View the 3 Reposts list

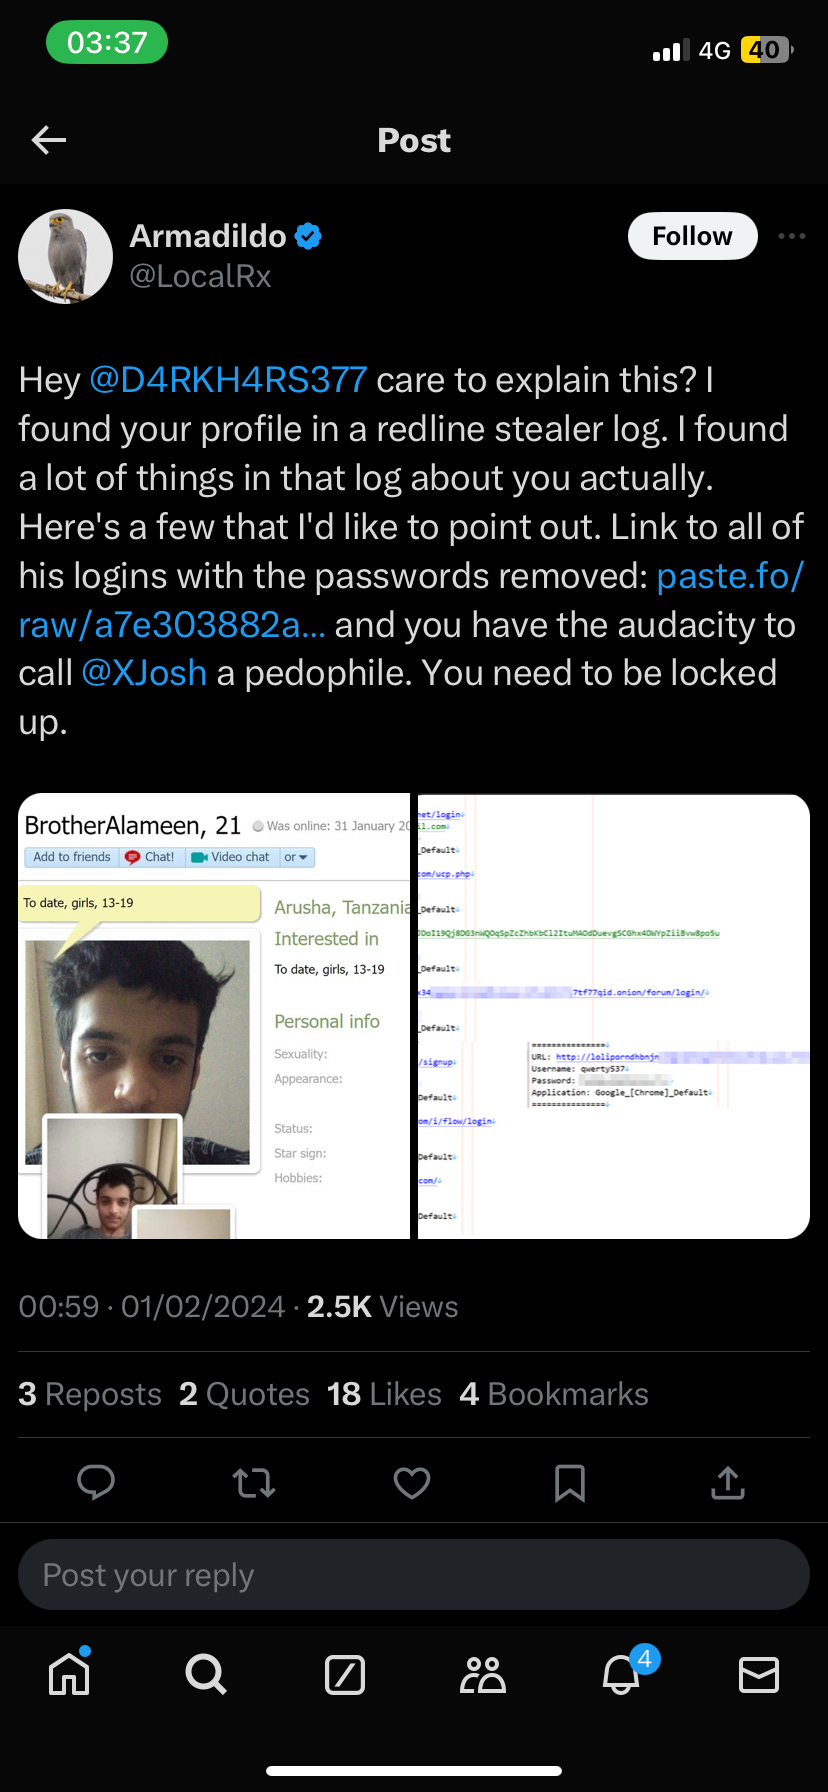click(90, 1394)
